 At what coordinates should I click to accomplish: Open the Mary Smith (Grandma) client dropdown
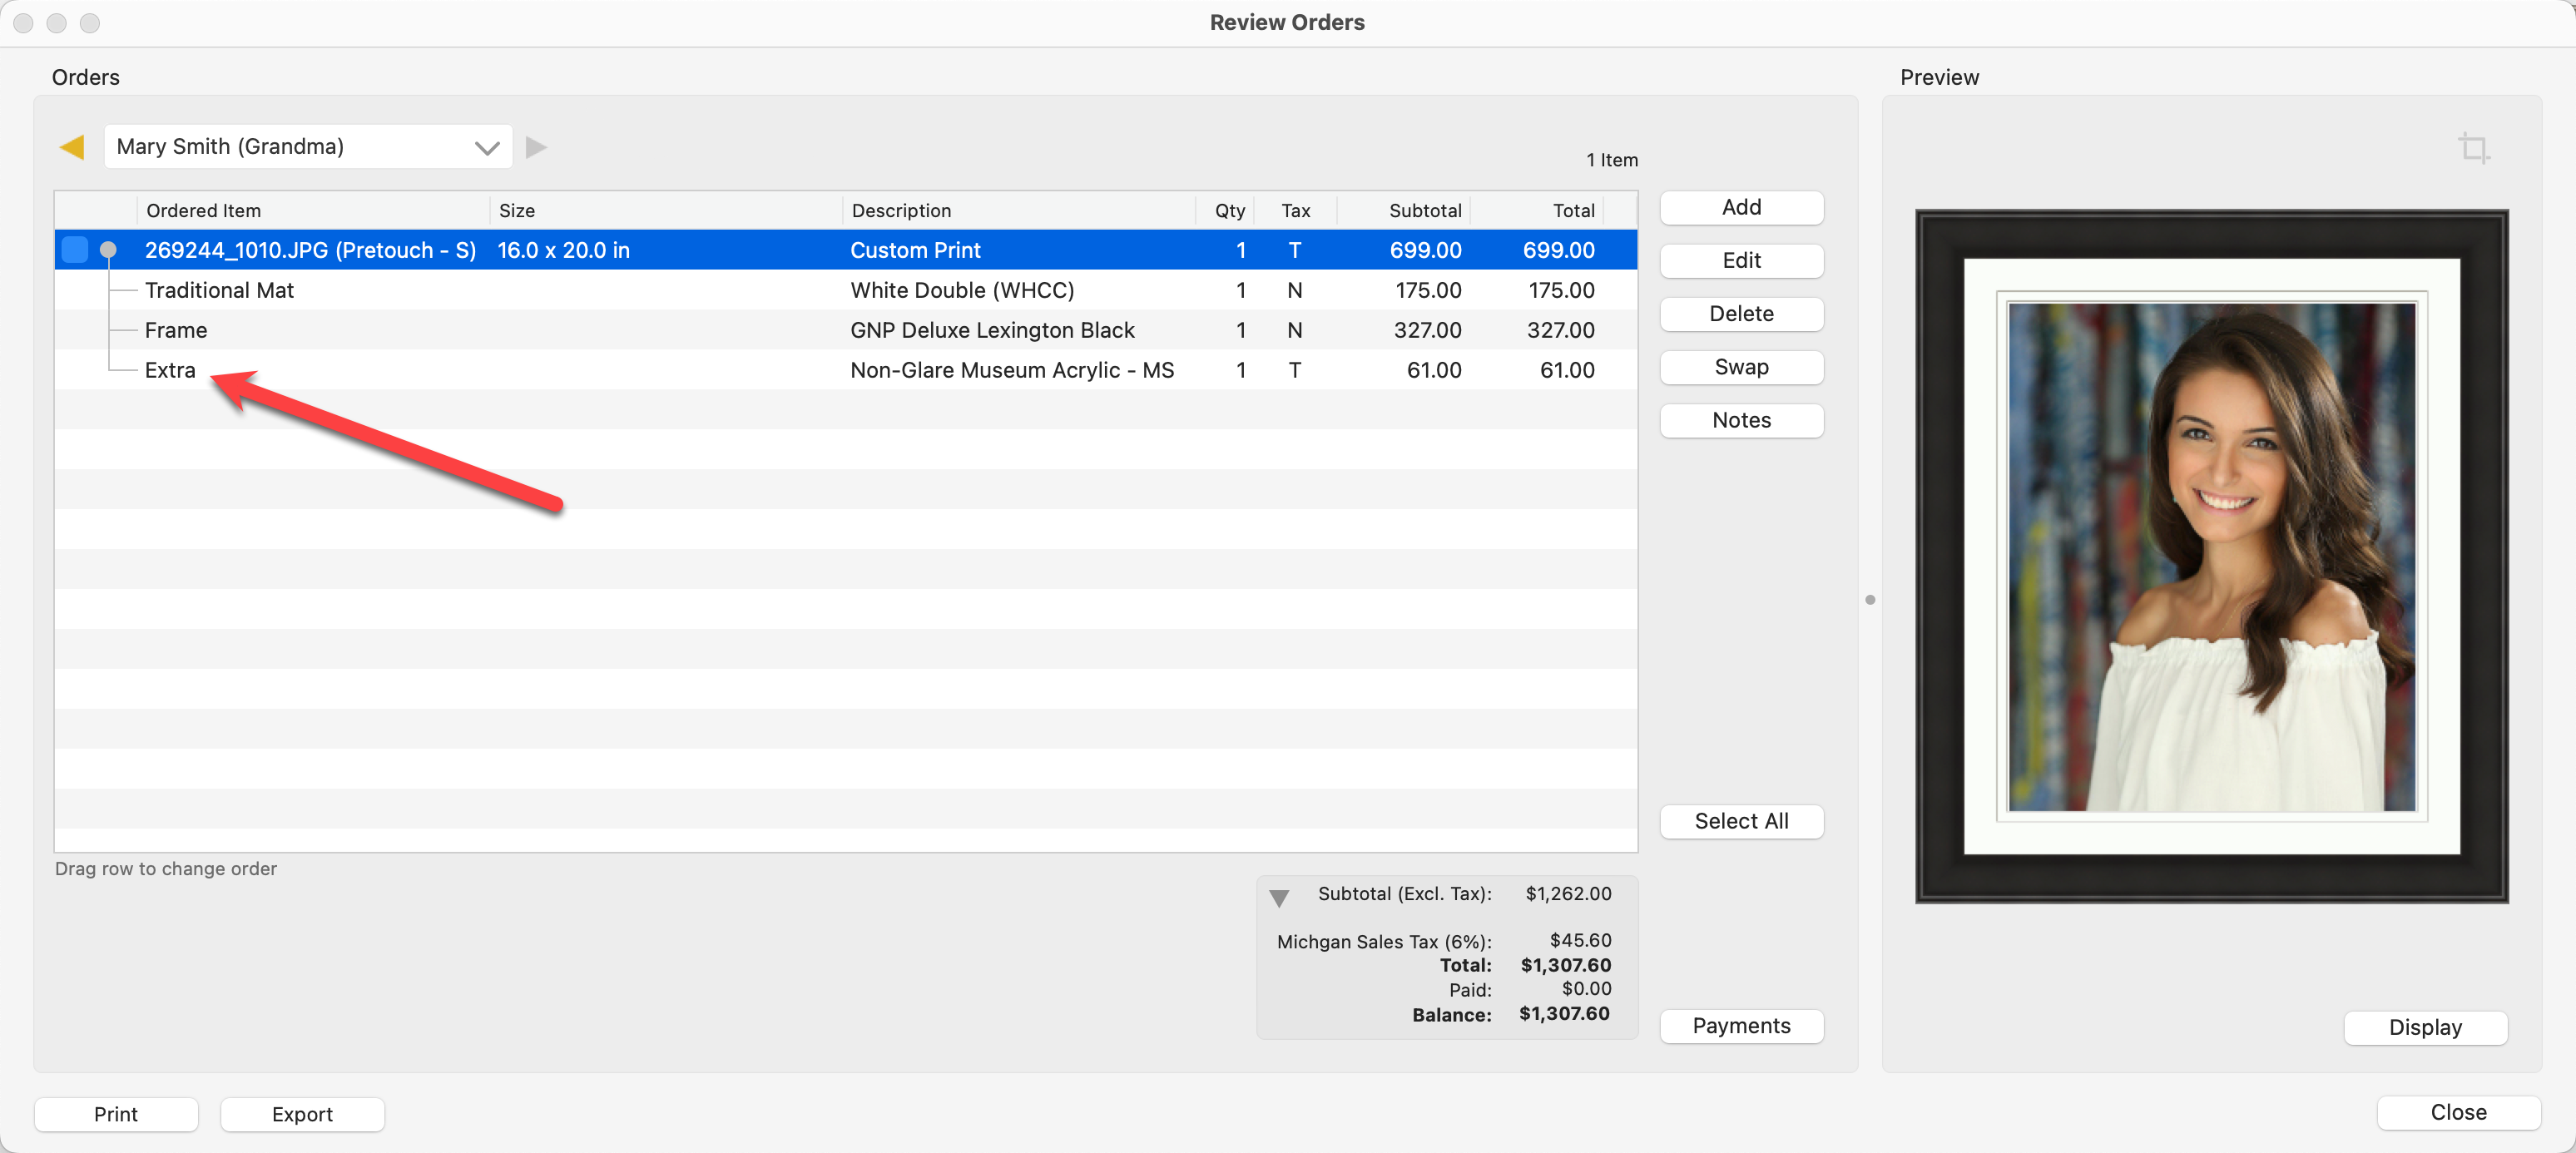coord(308,147)
